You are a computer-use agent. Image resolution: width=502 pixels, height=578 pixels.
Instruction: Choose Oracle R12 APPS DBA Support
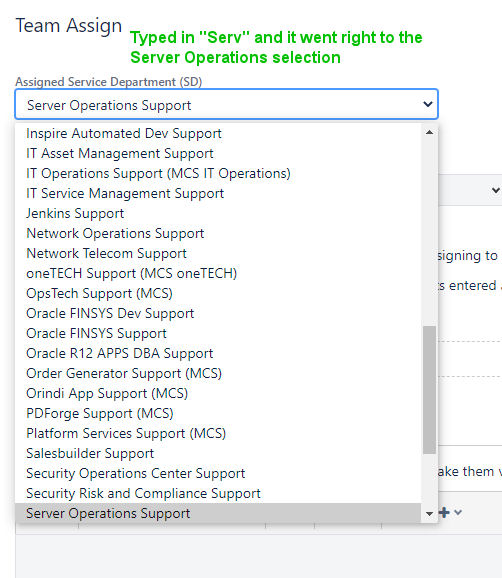pos(218,353)
